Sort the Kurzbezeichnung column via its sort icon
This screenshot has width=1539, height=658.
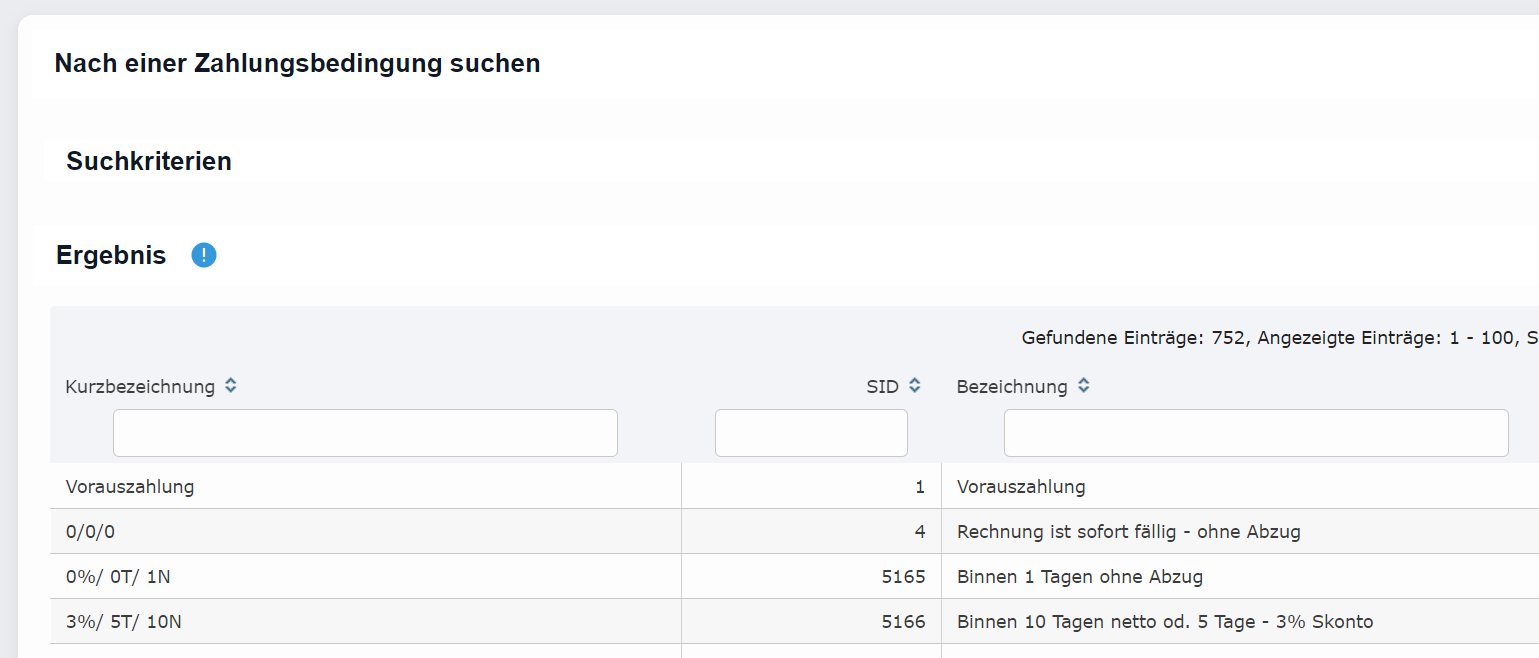click(x=230, y=385)
